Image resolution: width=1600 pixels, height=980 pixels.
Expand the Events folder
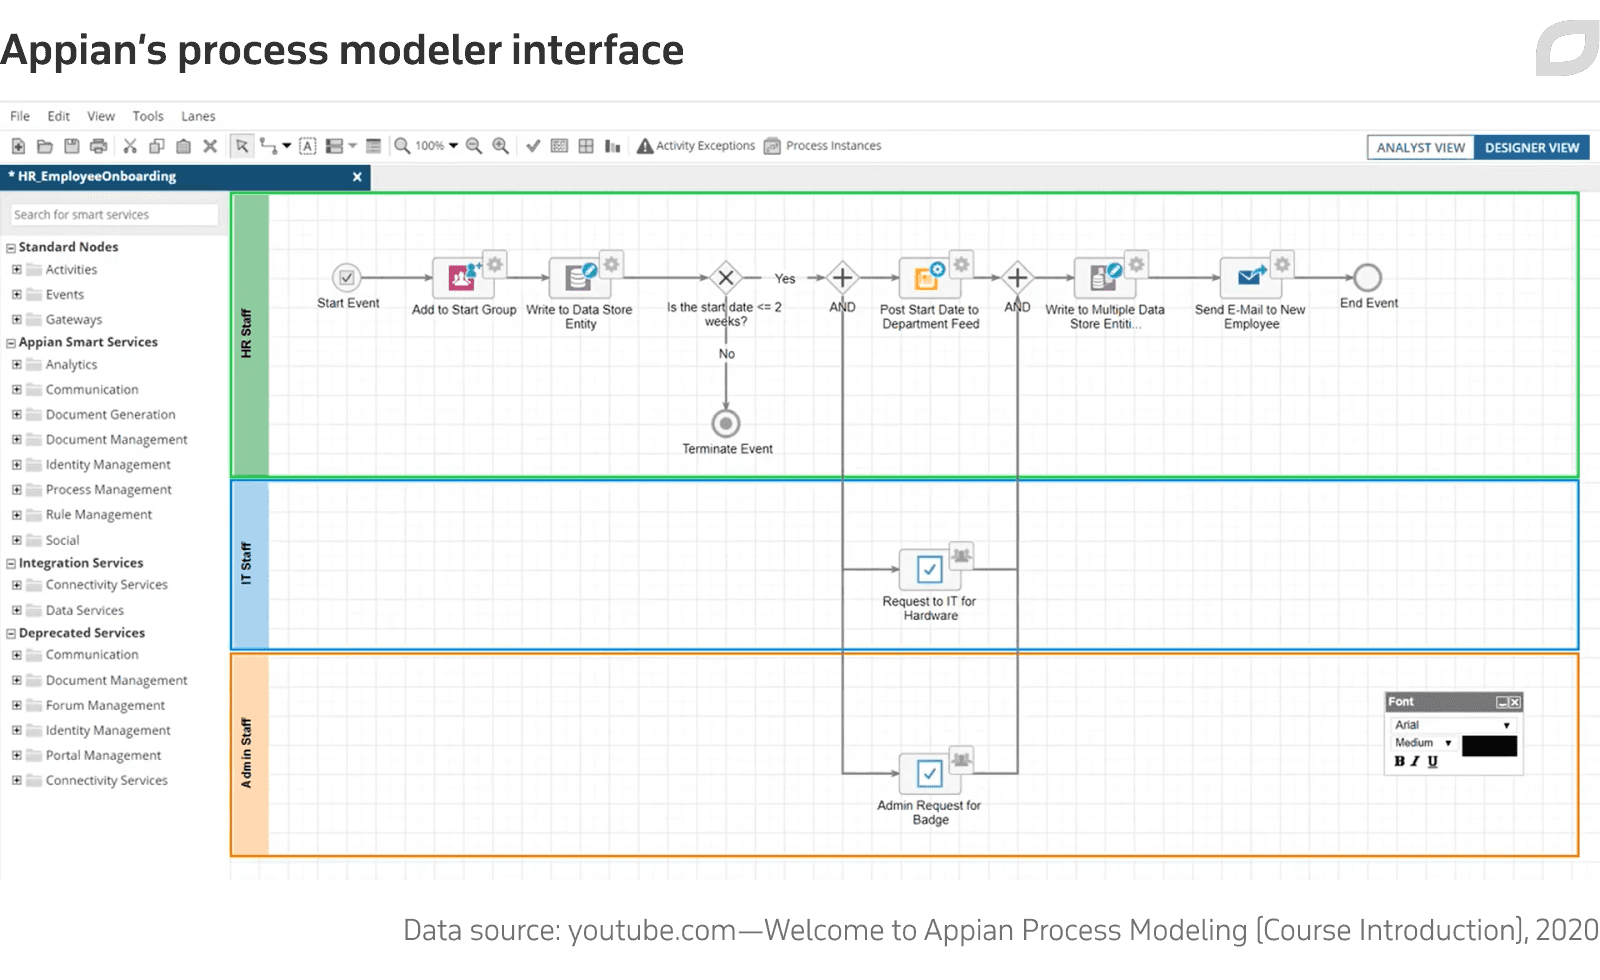tap(16, 295)
